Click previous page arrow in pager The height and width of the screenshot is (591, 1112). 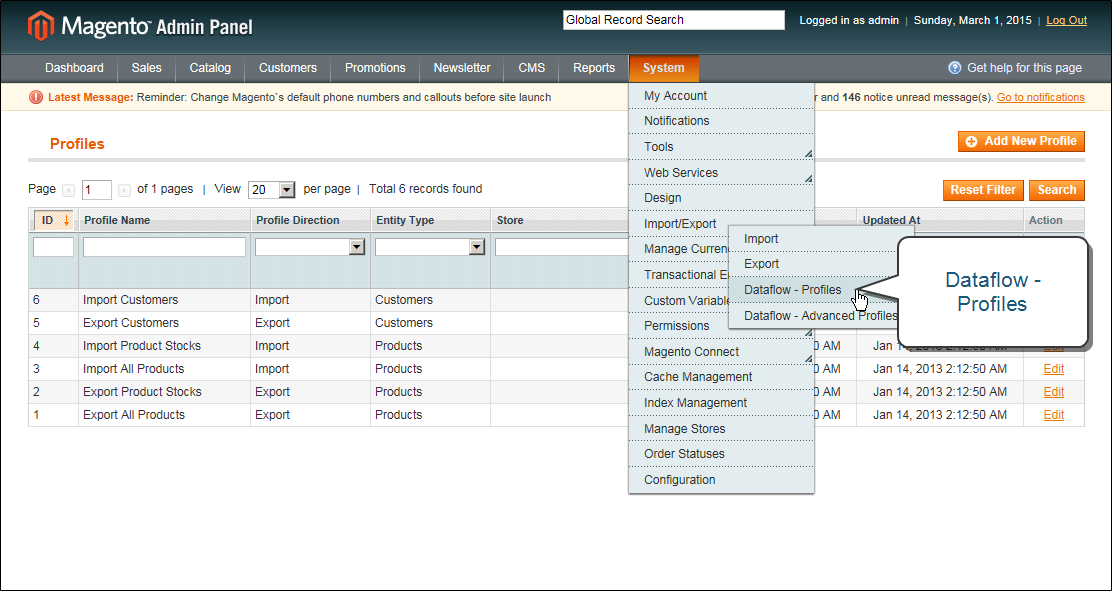coord(68,190)
